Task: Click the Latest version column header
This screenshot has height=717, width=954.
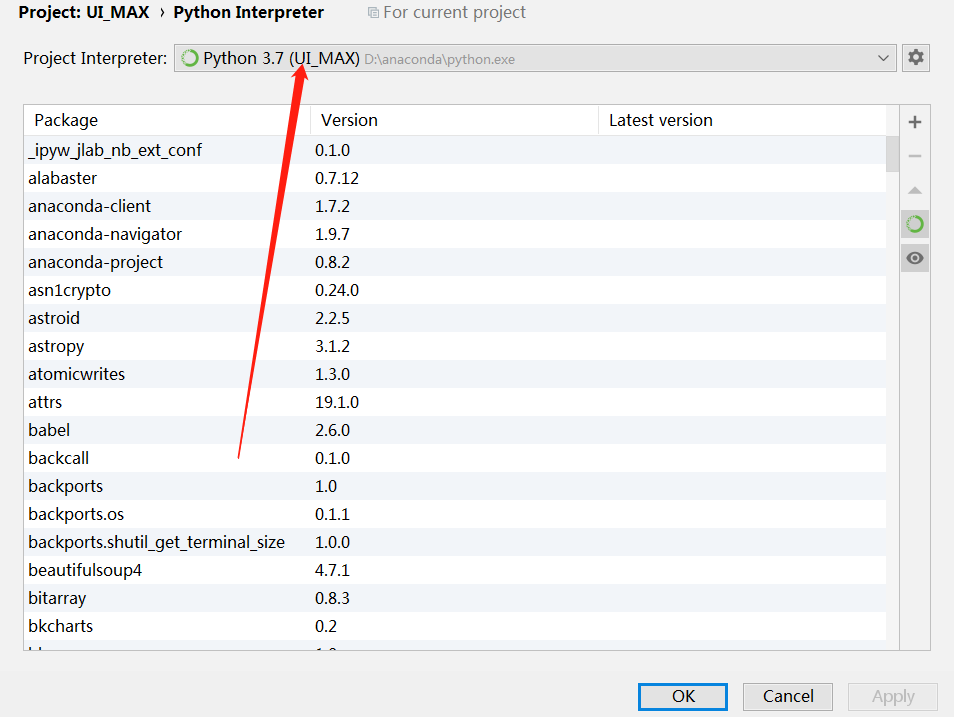Action: (742, 121)
